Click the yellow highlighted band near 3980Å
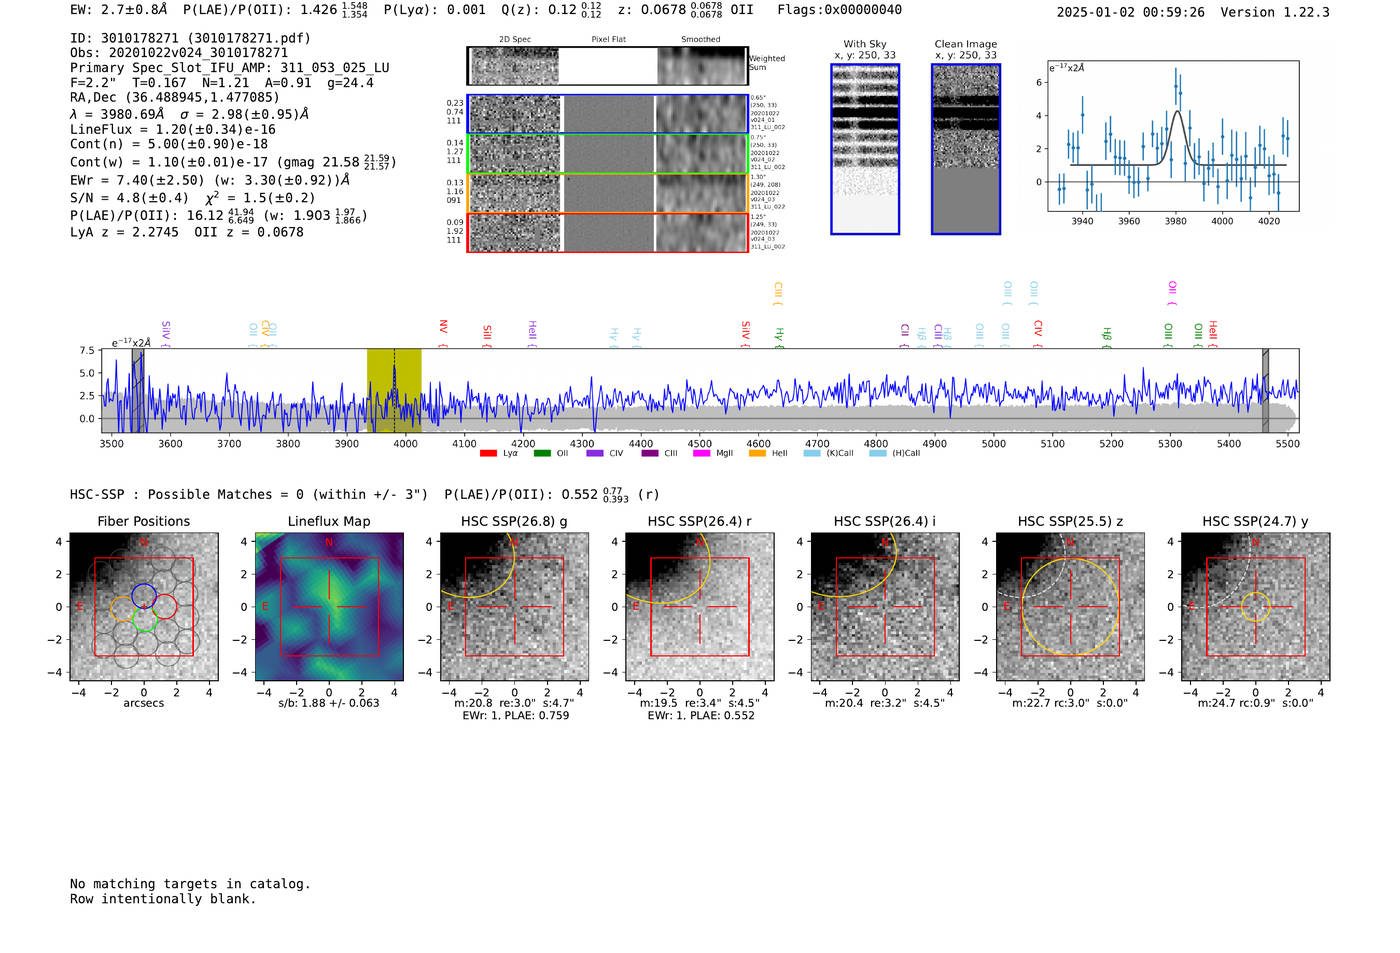1400x953 pixels. coord(394,390)
